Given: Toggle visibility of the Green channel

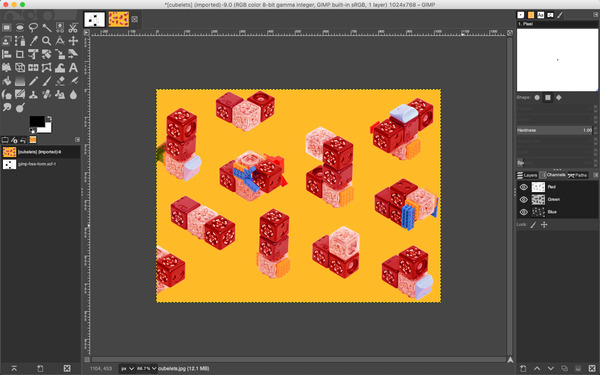Looking at the screenshot, I should click(523, 199).
